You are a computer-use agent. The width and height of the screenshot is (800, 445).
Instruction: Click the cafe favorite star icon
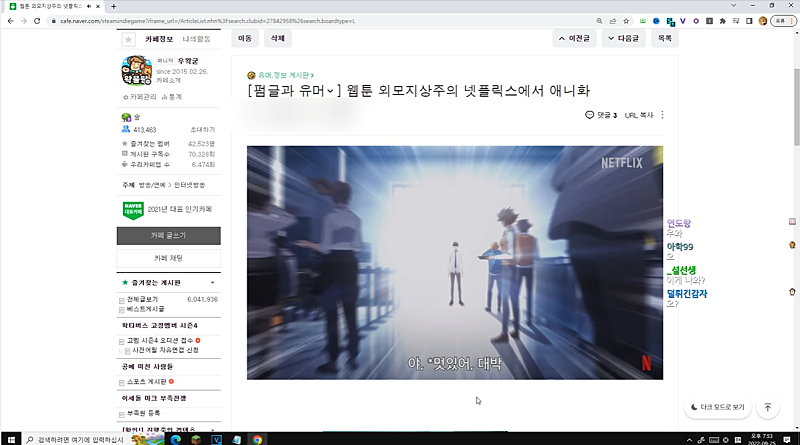pyautogui.click(x=128, y=39)
